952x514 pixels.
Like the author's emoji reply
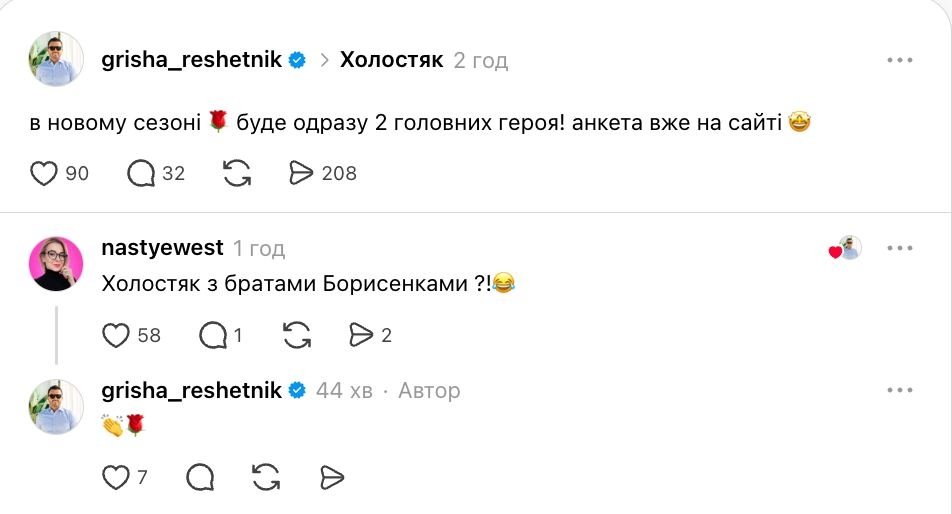coord(116,478)
